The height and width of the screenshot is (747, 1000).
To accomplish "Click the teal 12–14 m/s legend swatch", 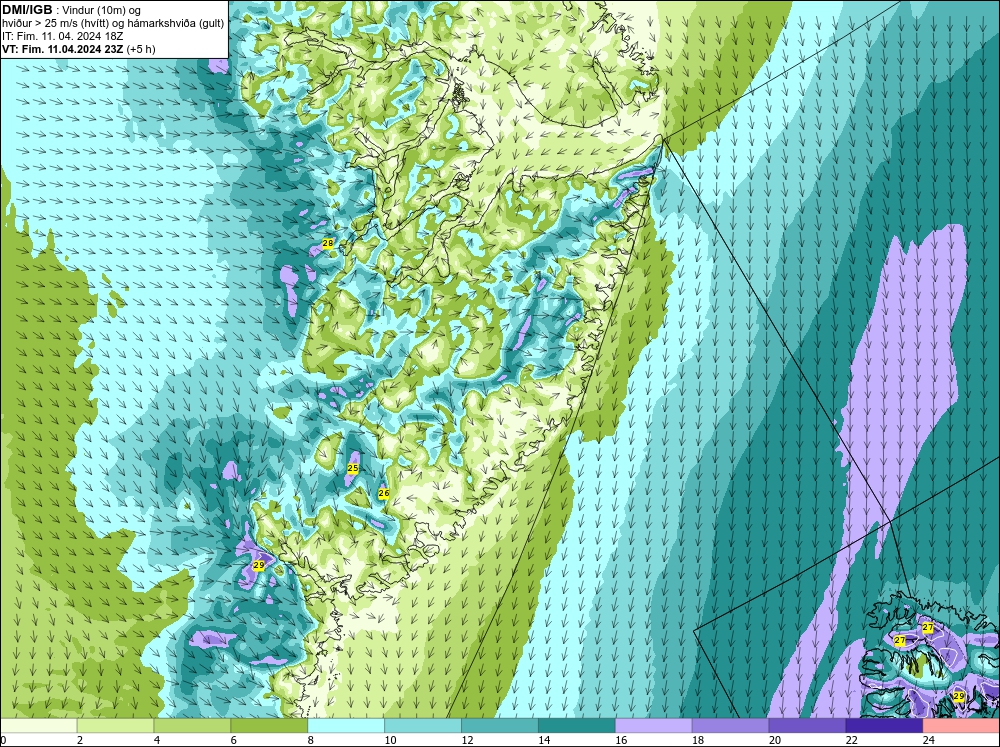I will (500, 726).
